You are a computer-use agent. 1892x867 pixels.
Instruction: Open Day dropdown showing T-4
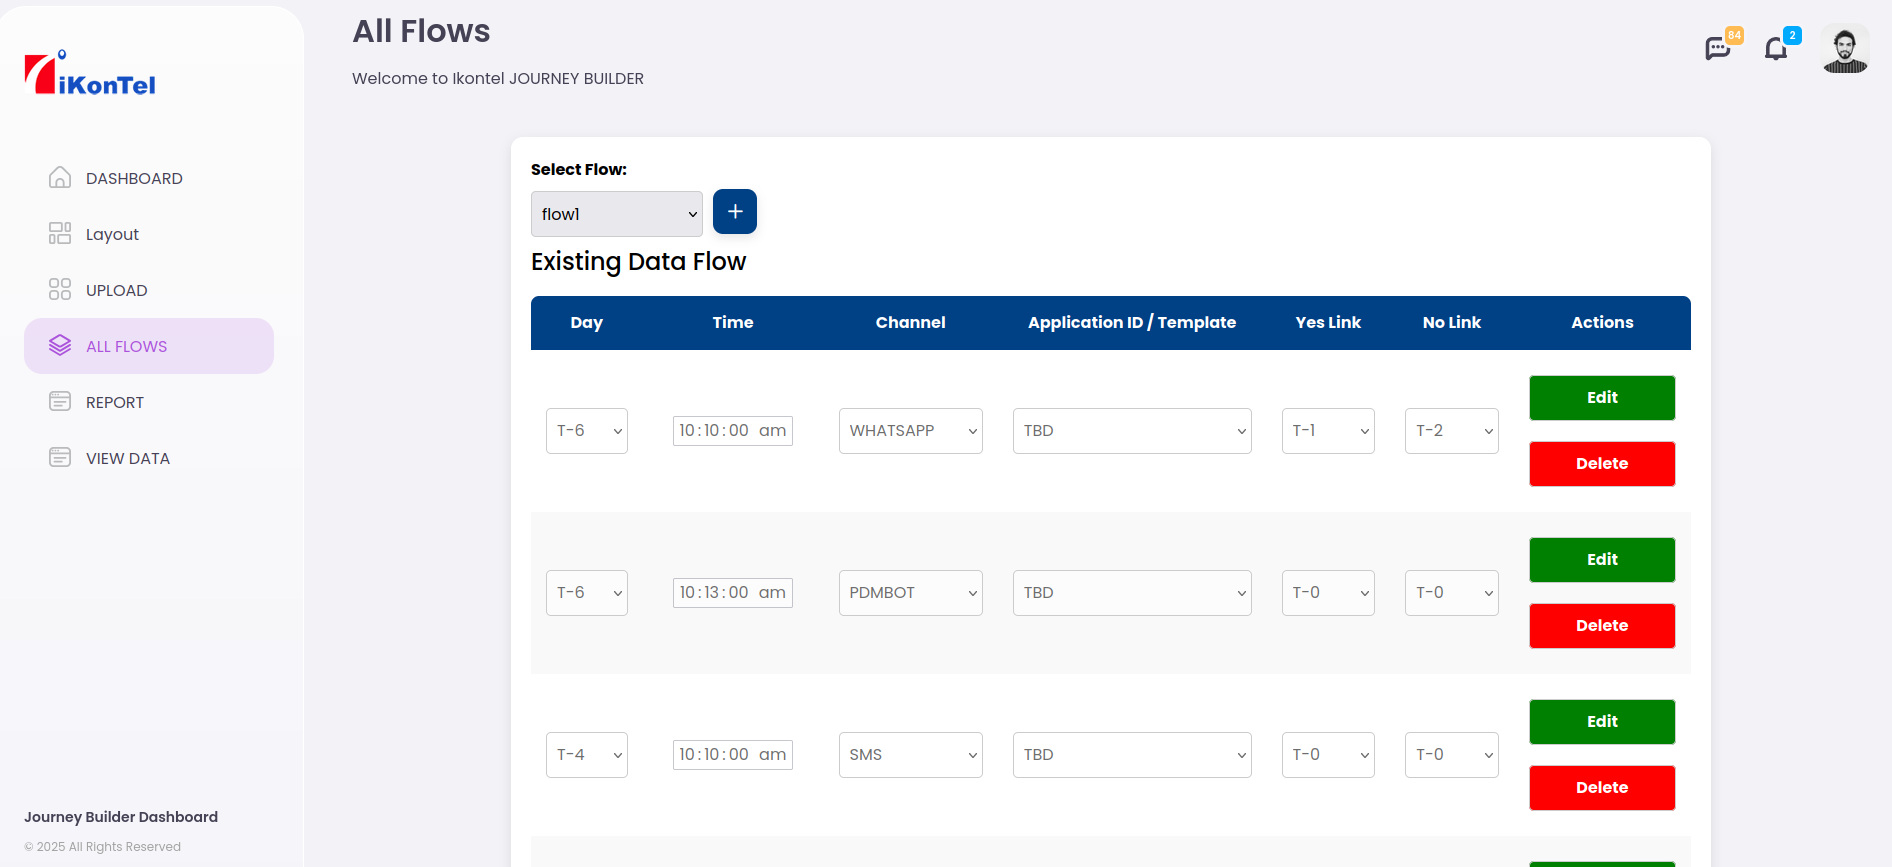[x=587, y=755]
